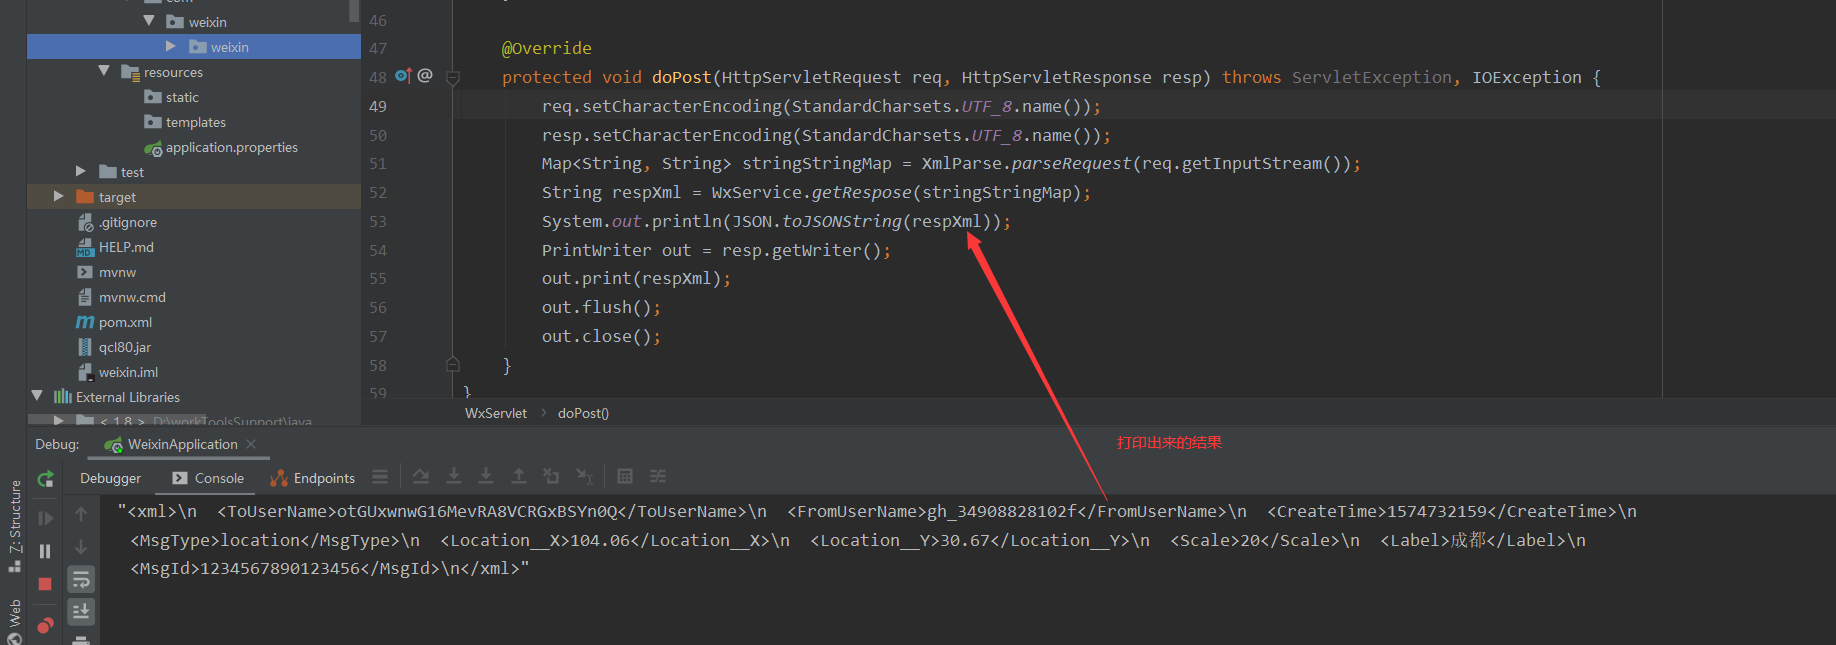Viewport: 1836px width, 645px height.
Task: Select the templates folder
Action: tap(185, 122)
